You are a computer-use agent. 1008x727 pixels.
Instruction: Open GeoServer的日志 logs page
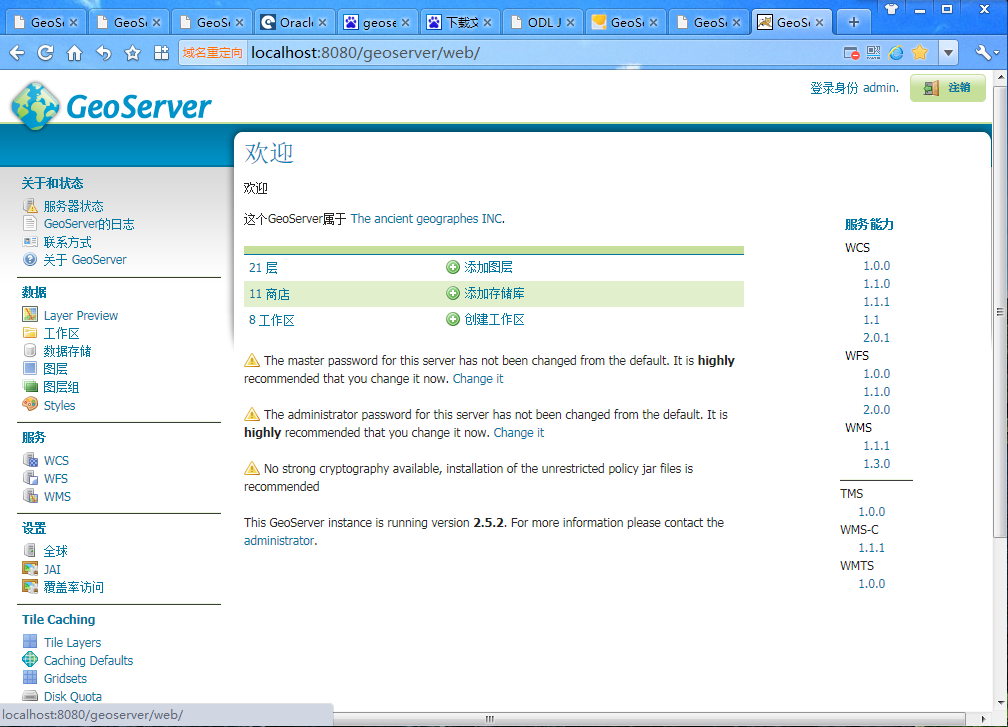(x=89, y=224)
